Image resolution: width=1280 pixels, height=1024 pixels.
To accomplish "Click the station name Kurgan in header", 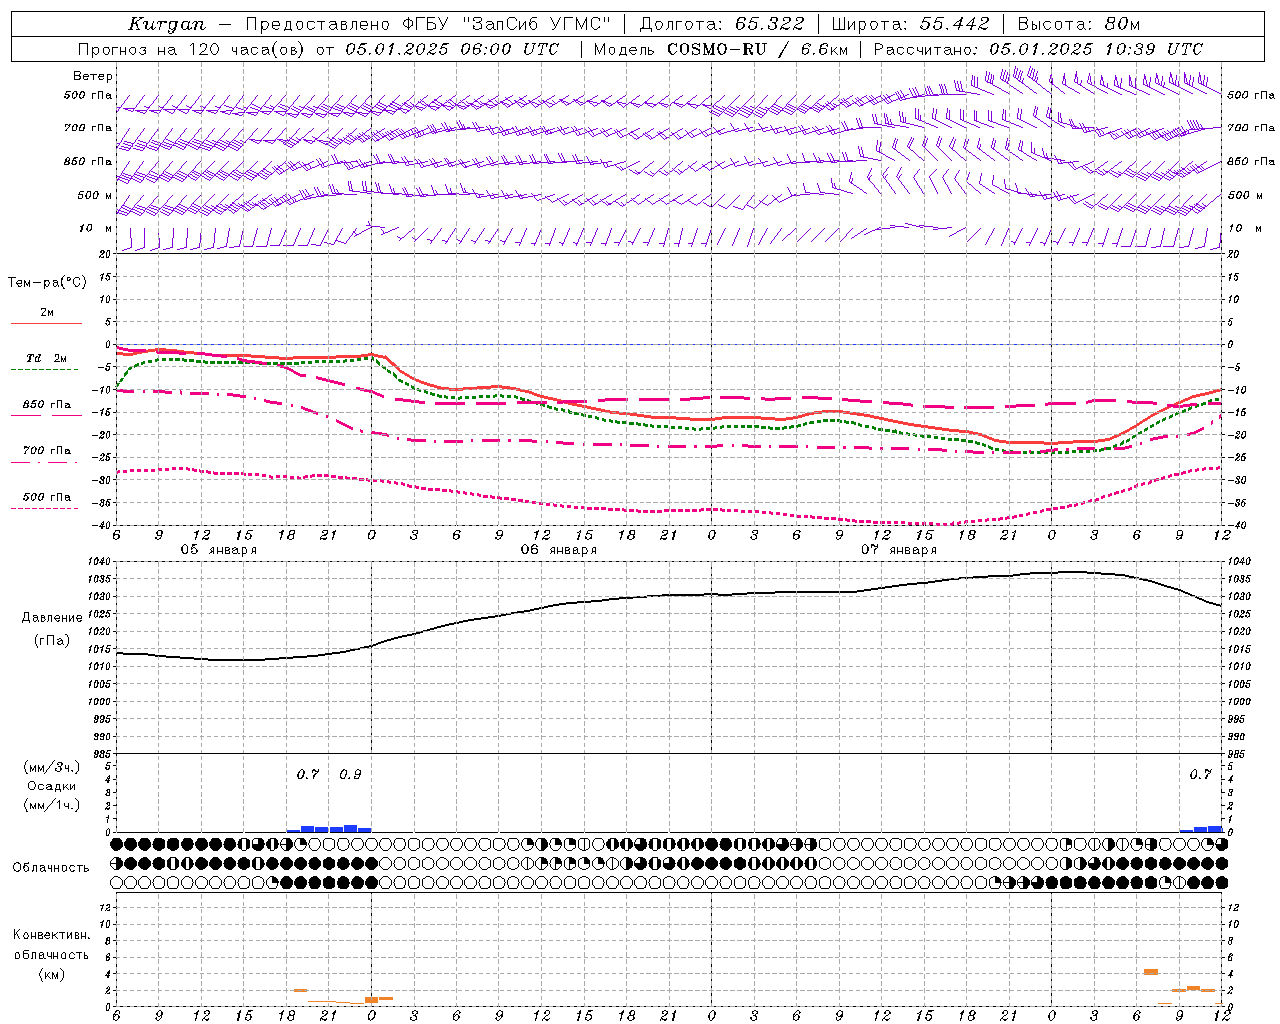I will pyautogui.click(x=167, y=24).
